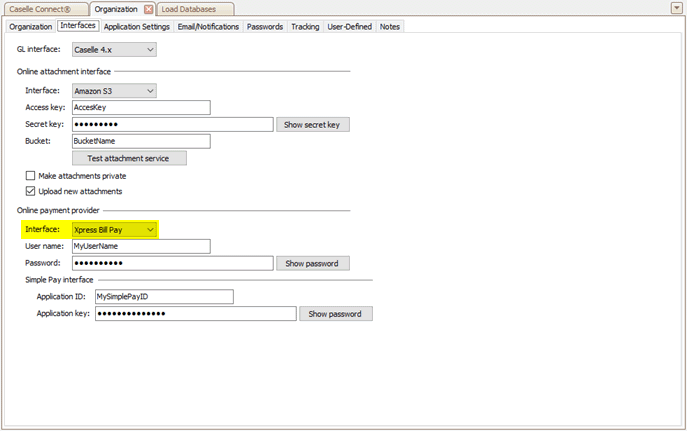Reveal the secret key with Show secret key
Viewport: 687px width, 431px height.
point(313,124)
